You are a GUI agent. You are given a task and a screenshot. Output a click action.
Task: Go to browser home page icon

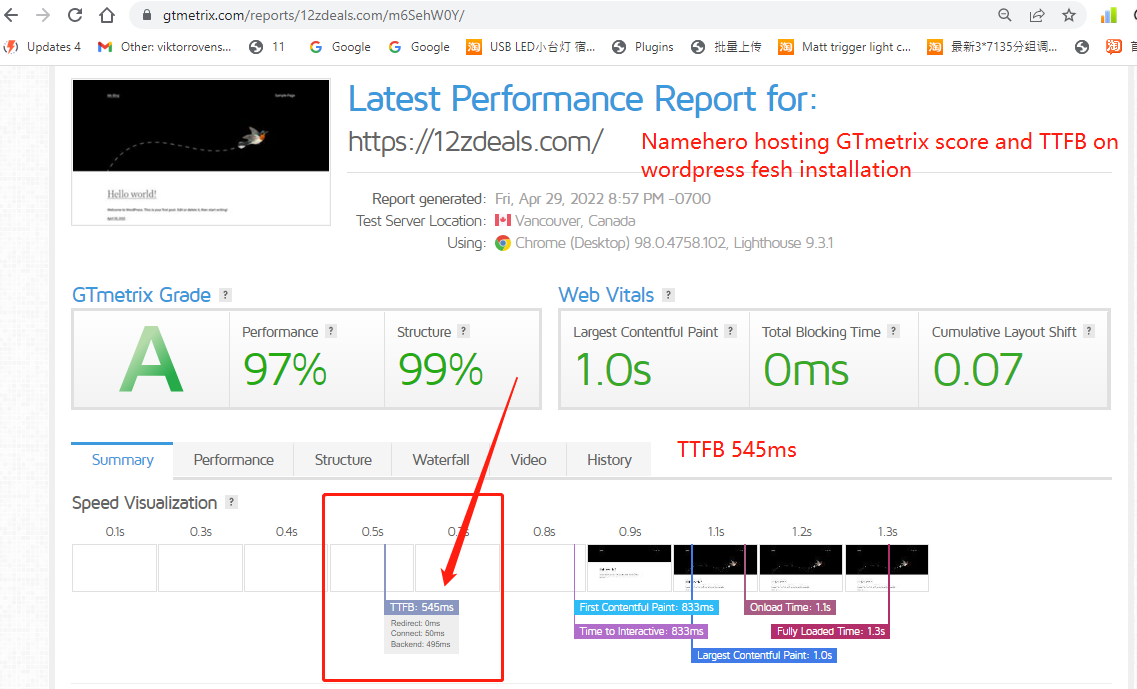point(107,15)
